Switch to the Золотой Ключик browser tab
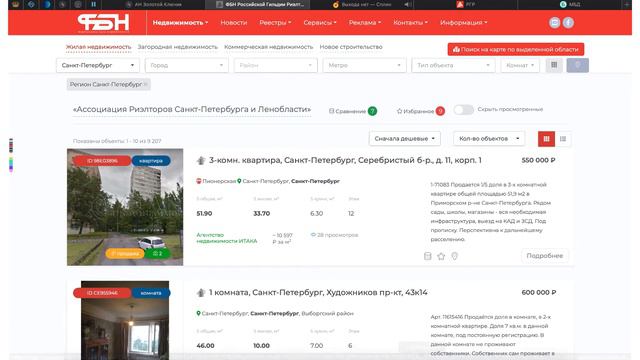The height and width of the screenshot is (360, 640). 153,4
